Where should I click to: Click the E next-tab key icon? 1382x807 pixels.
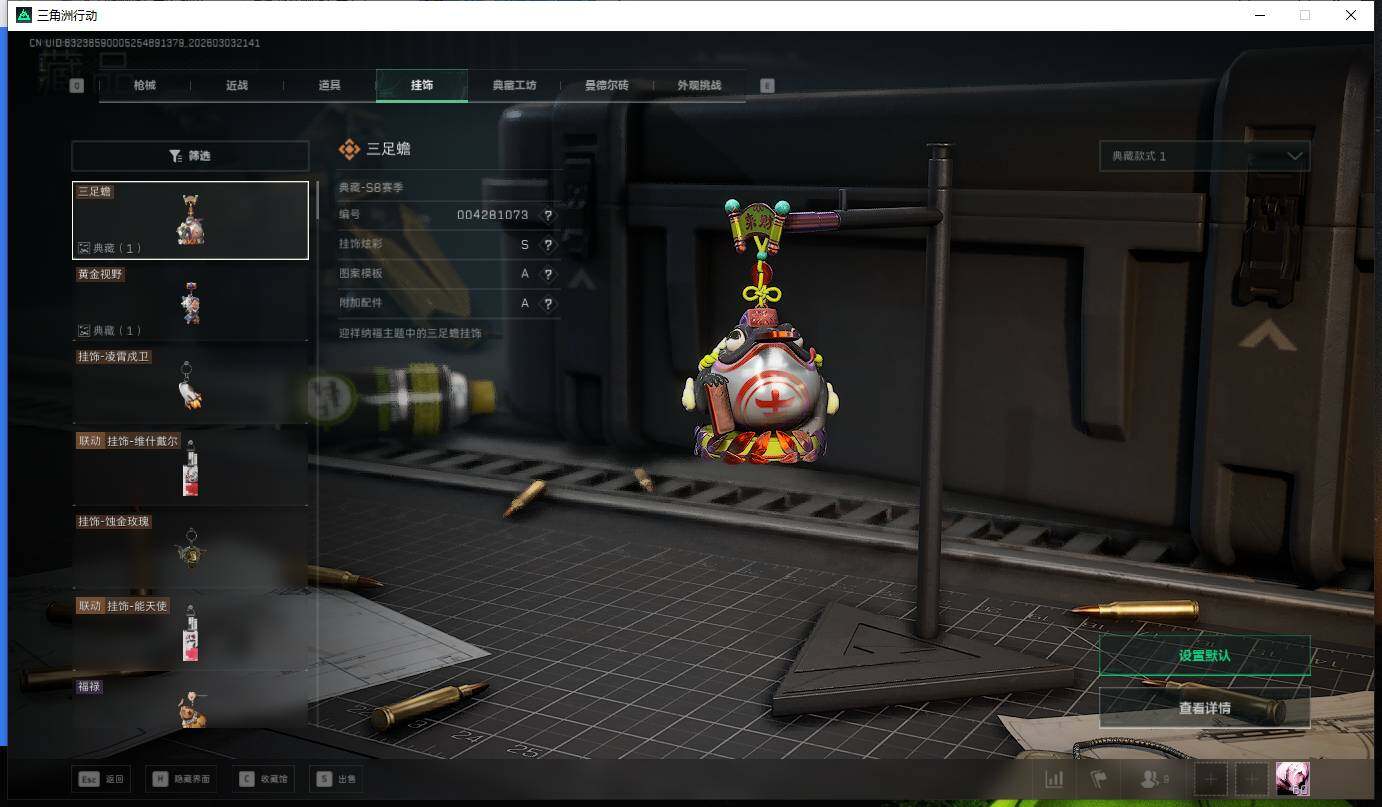click(768, 86)
